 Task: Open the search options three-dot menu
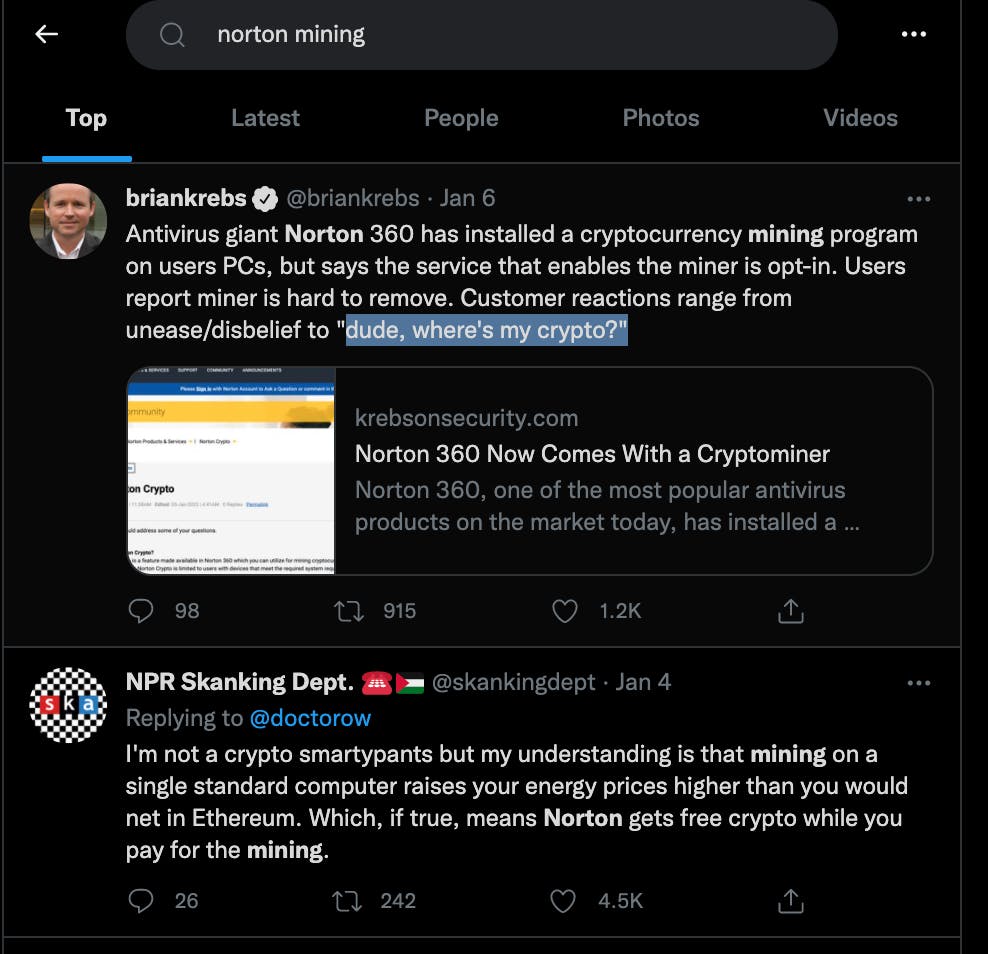[x=913, y=34]
